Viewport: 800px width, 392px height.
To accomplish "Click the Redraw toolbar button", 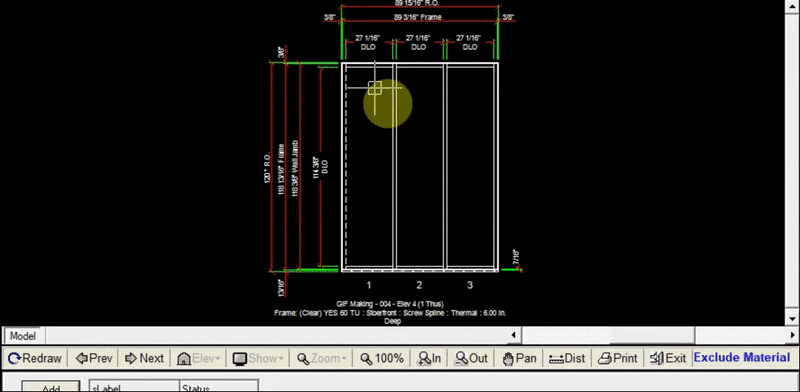I will click(x=35, y=358).
